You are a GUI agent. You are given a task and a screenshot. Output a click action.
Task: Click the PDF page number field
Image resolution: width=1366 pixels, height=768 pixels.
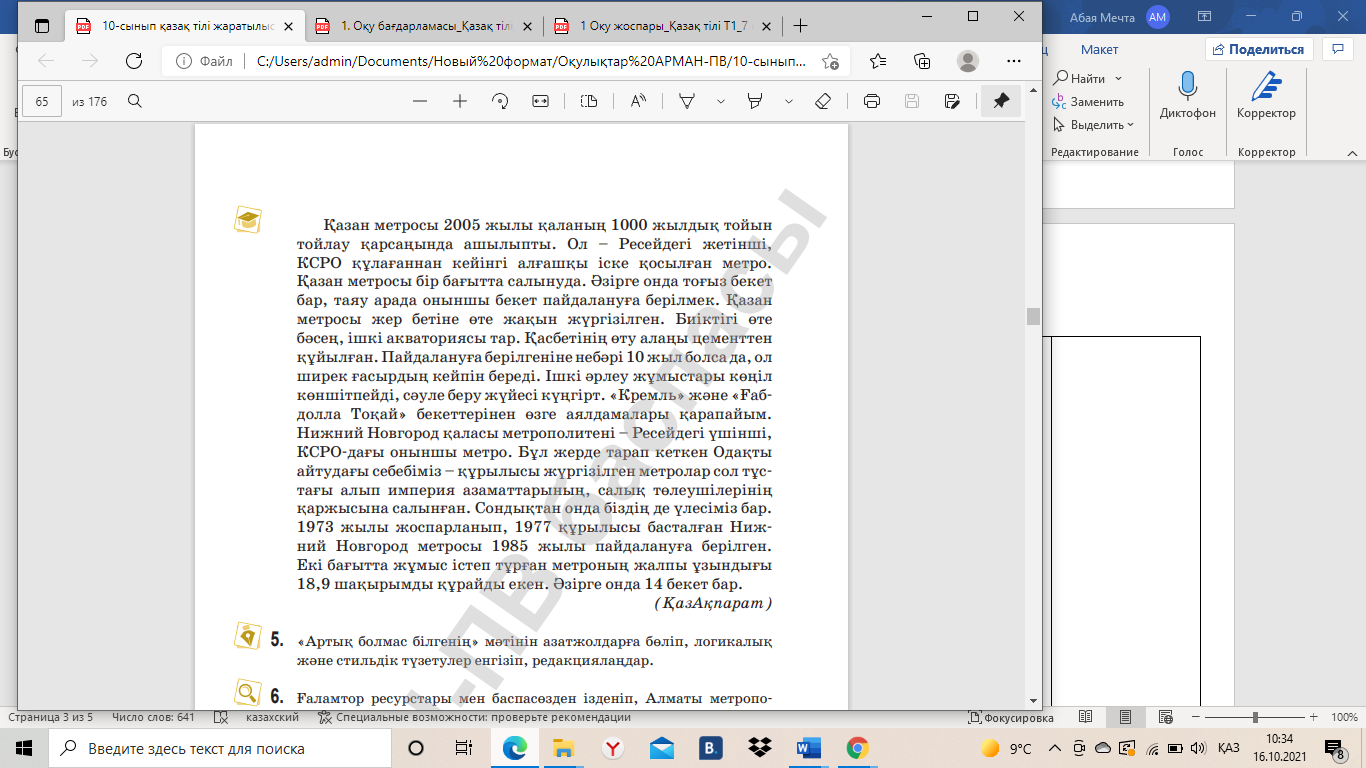coord(42,101)
